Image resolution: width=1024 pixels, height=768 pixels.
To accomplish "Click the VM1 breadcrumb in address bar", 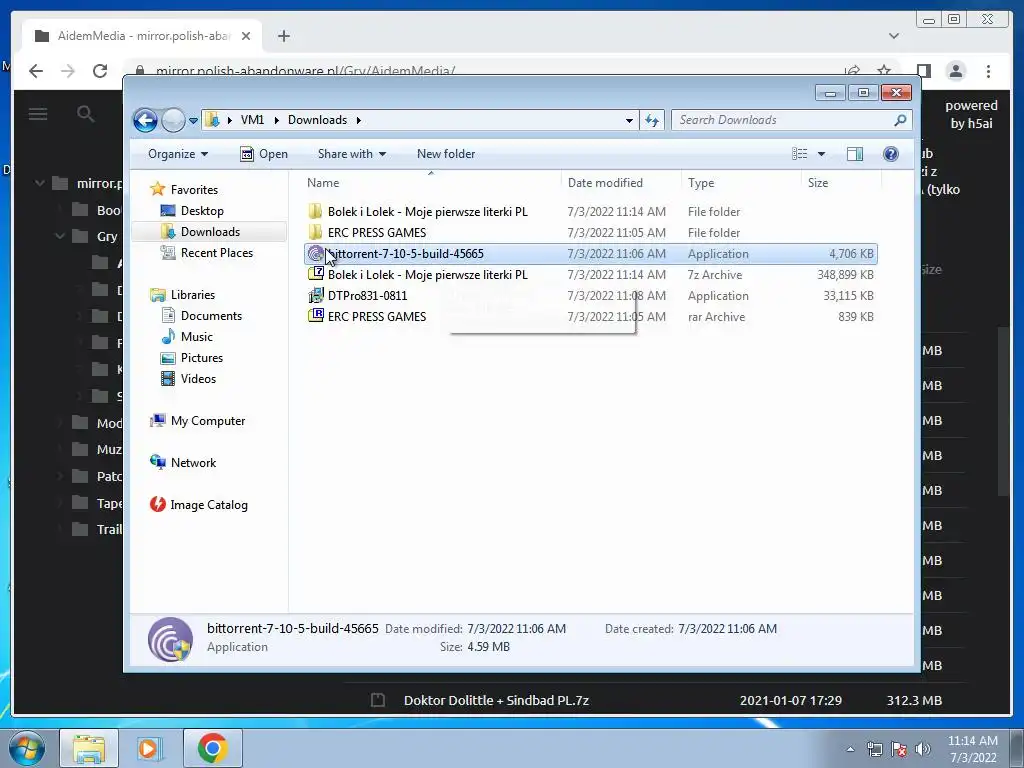I will [x=252, y=120].
